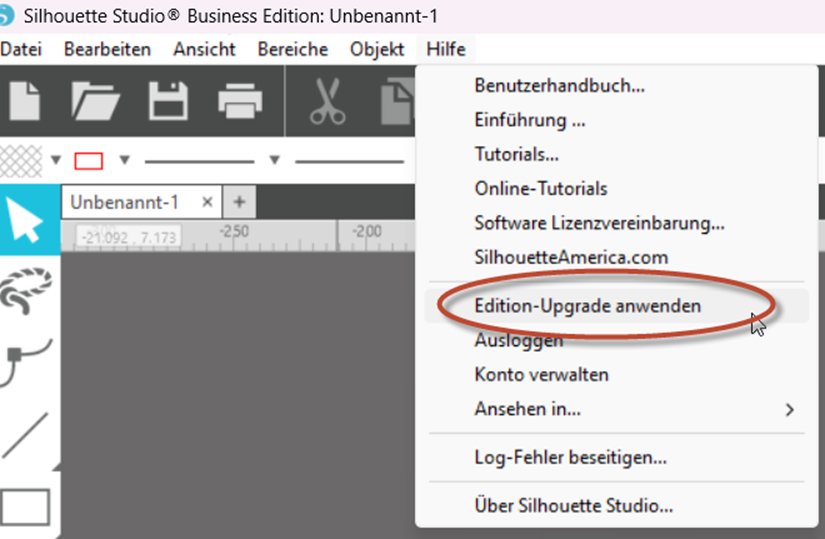Image resolution: width=825 pixels, height=539 pixels.
Task: Open the red line color dropdown arrow
Action: pyautogui.click(x=124, y=160)
